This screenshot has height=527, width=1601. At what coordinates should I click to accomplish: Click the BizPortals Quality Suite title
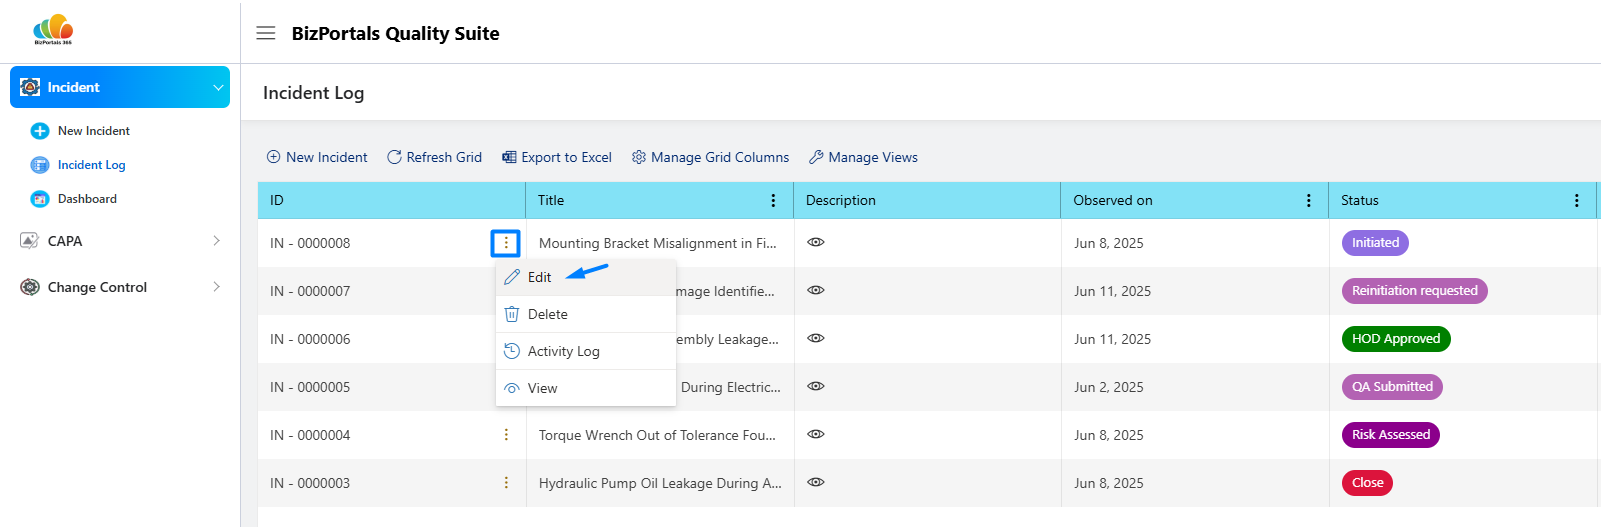click(x=395, y=33)
